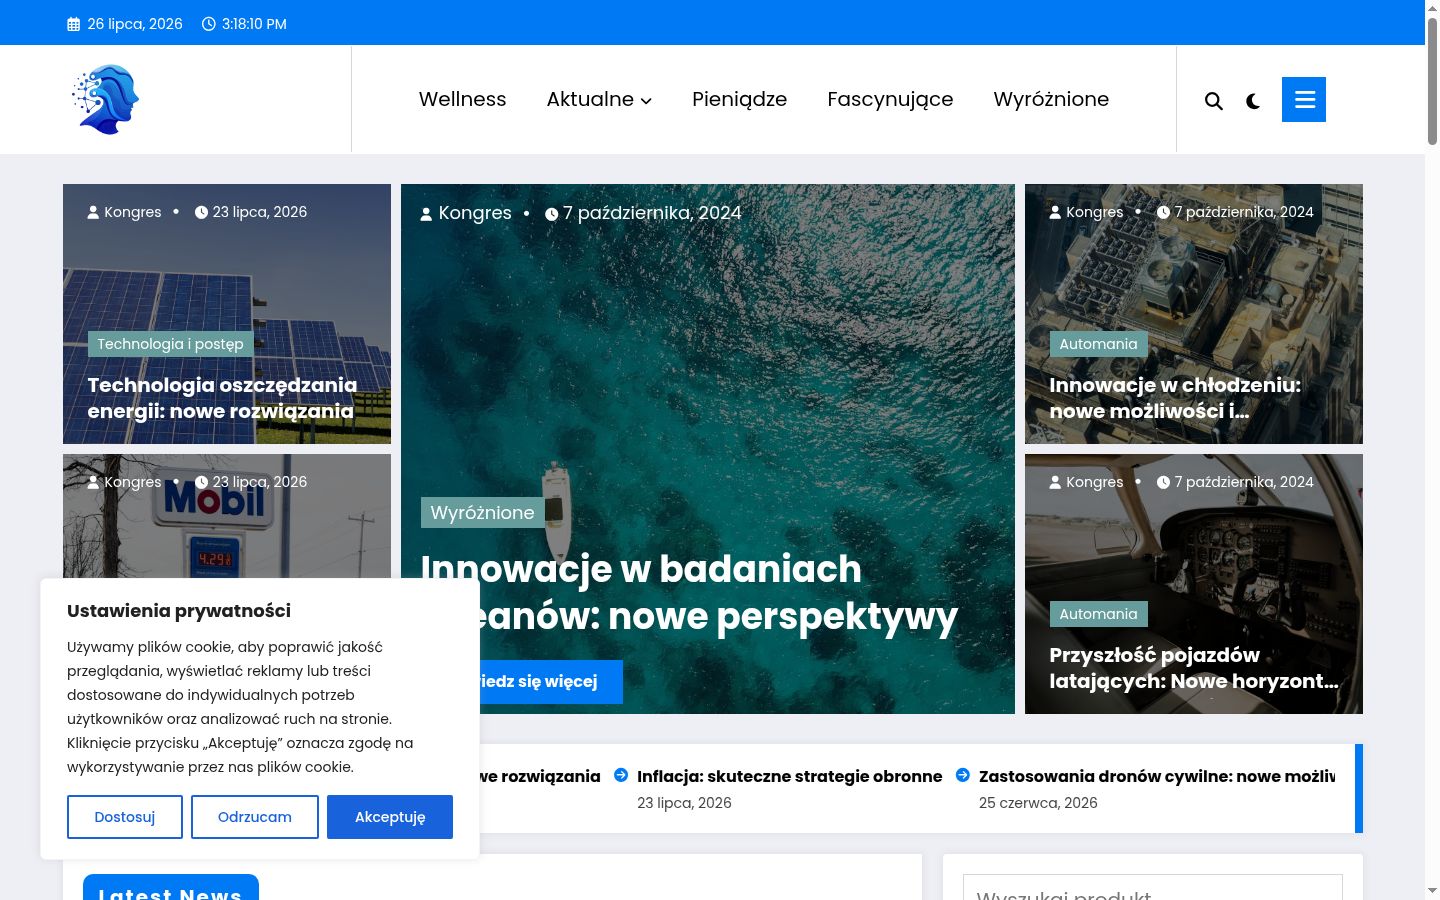Click the user icon on the chłodzeniu card
This screenshot has width=1440, height=900.
1055,212
